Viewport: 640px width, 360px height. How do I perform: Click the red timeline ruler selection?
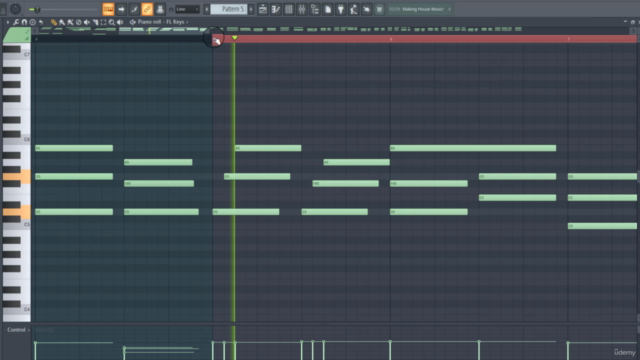(424, 39)
